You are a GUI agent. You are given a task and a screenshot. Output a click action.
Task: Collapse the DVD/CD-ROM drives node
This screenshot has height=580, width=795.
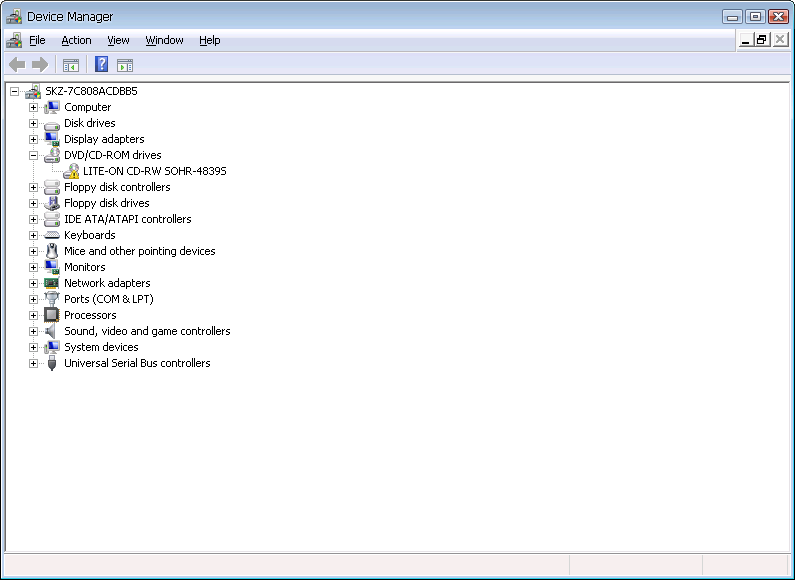pos(33,156)
